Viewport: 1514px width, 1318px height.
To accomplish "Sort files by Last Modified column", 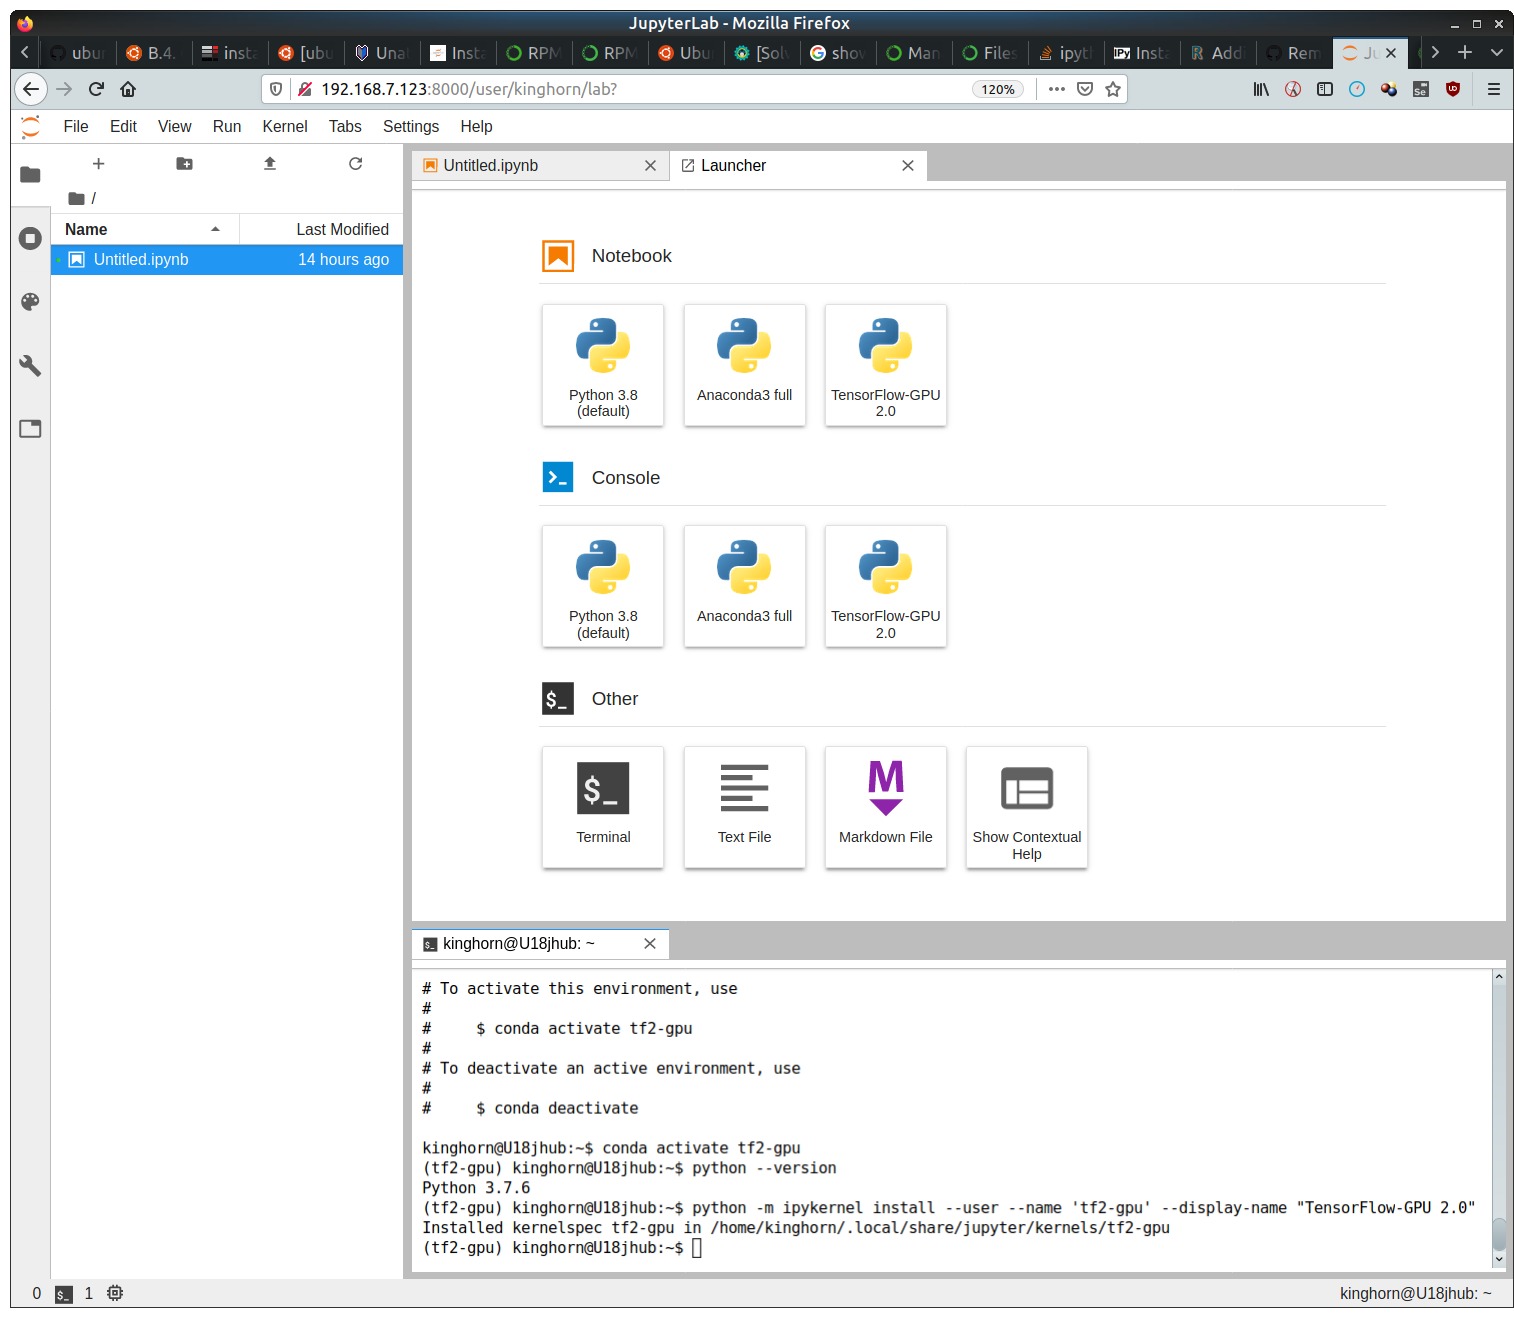I will click(322, 229).
